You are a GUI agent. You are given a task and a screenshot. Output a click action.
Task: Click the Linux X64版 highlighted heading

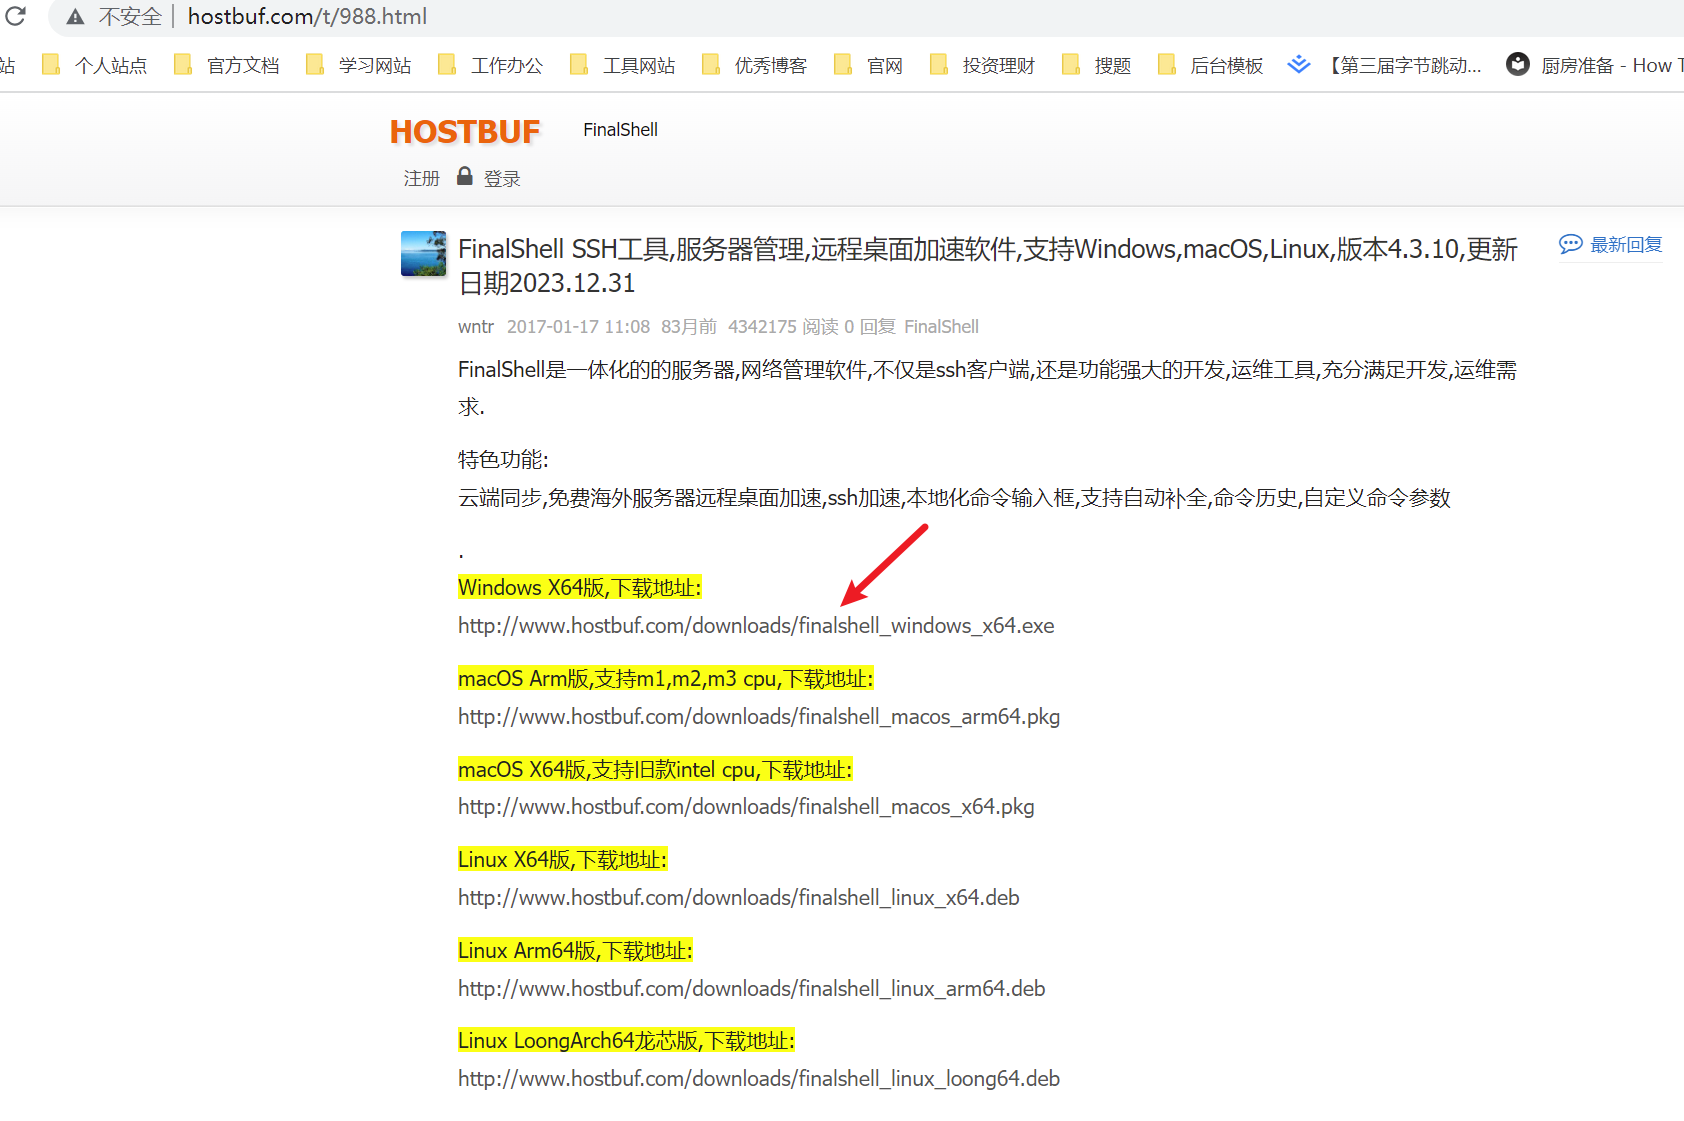tap(562, 860)
